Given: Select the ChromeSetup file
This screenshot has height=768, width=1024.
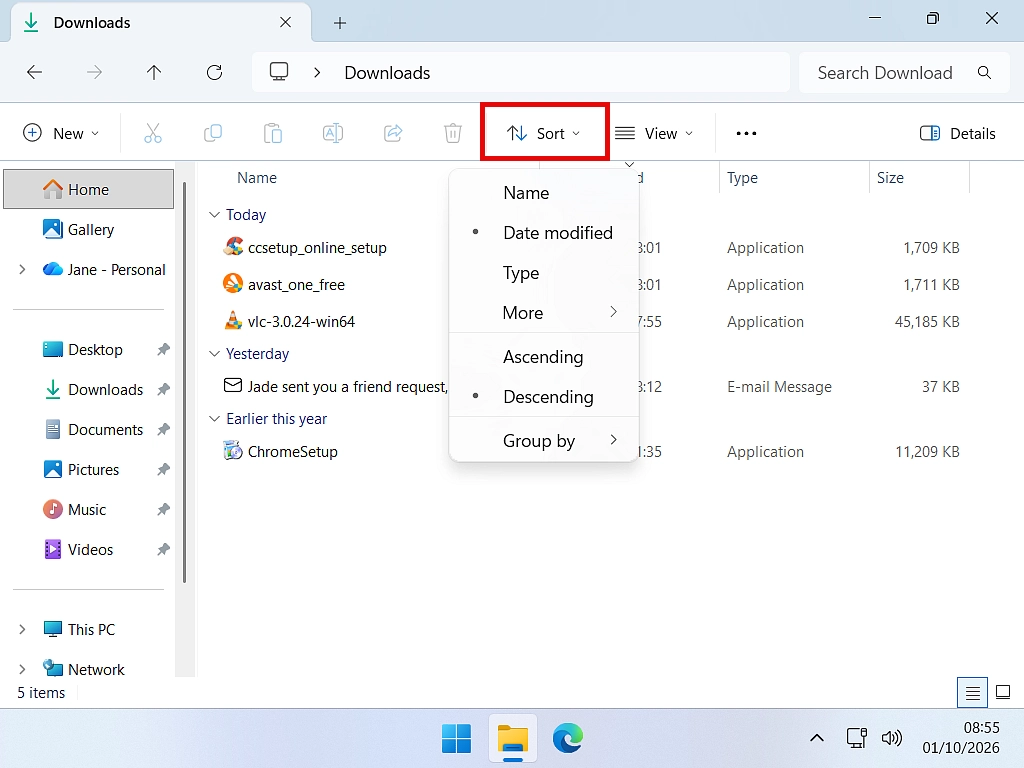Looking at the screenshot, I should (x=293, y=451).
